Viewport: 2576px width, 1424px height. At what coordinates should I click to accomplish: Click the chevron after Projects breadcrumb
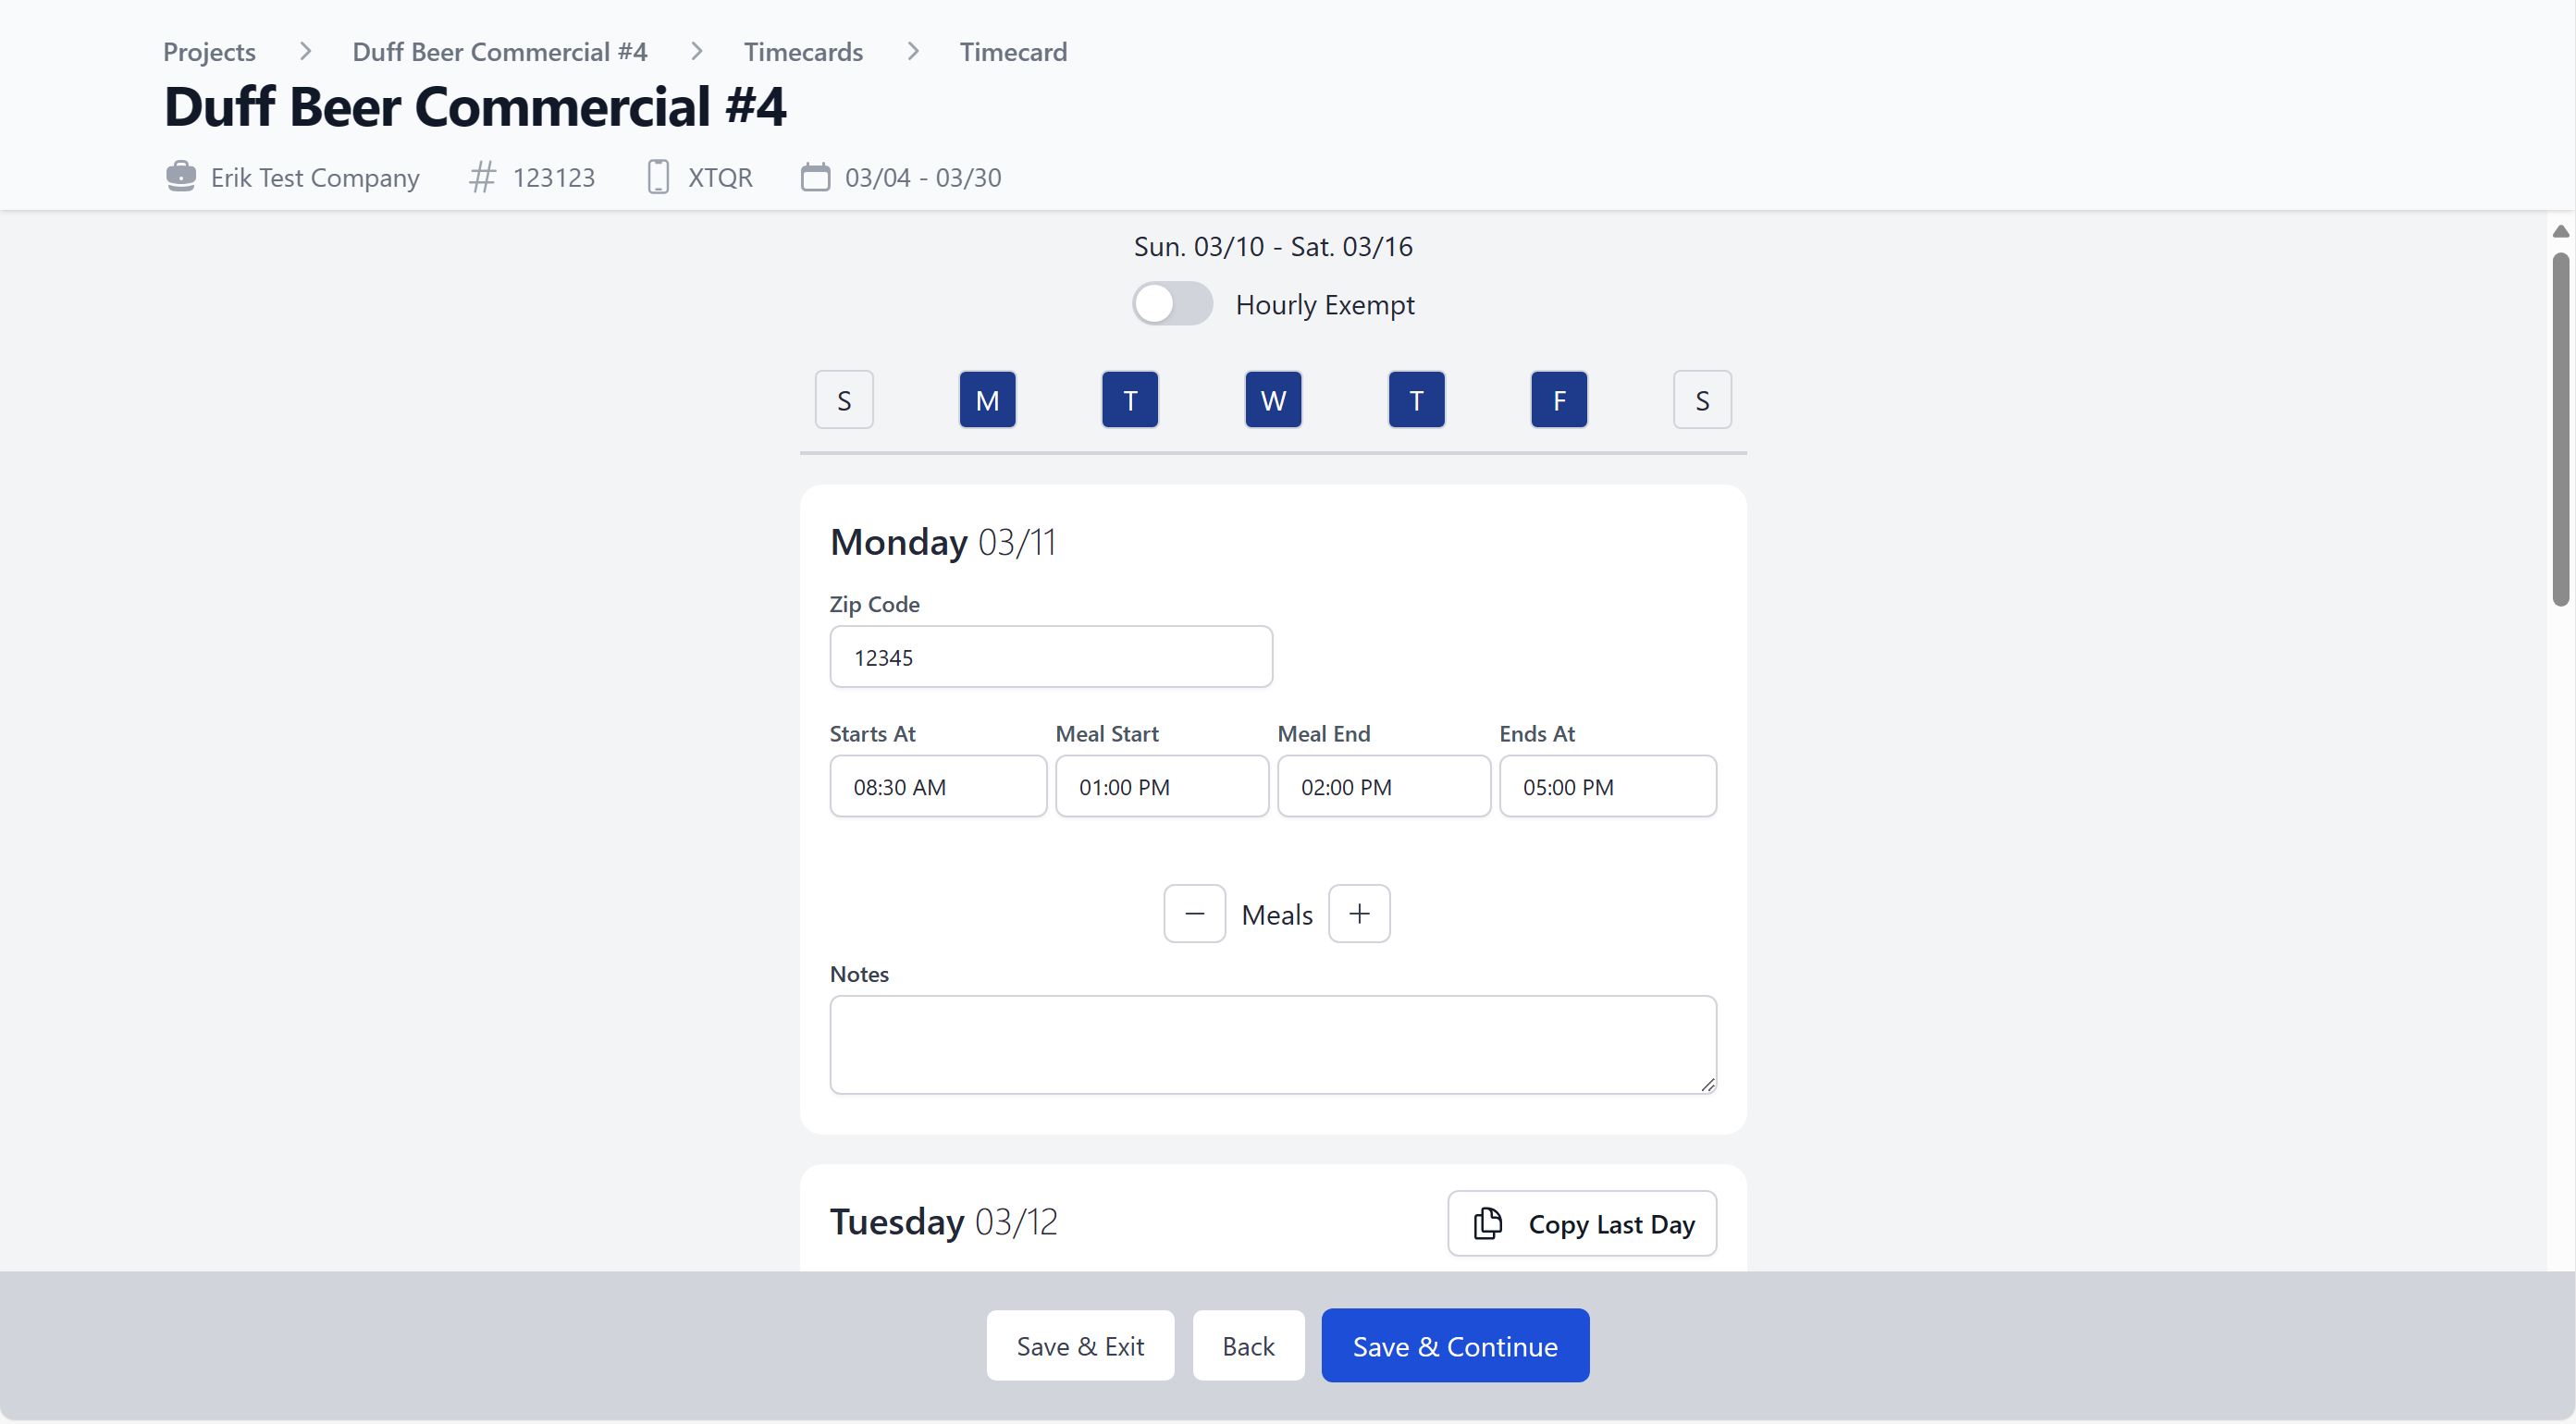(305, 51)
